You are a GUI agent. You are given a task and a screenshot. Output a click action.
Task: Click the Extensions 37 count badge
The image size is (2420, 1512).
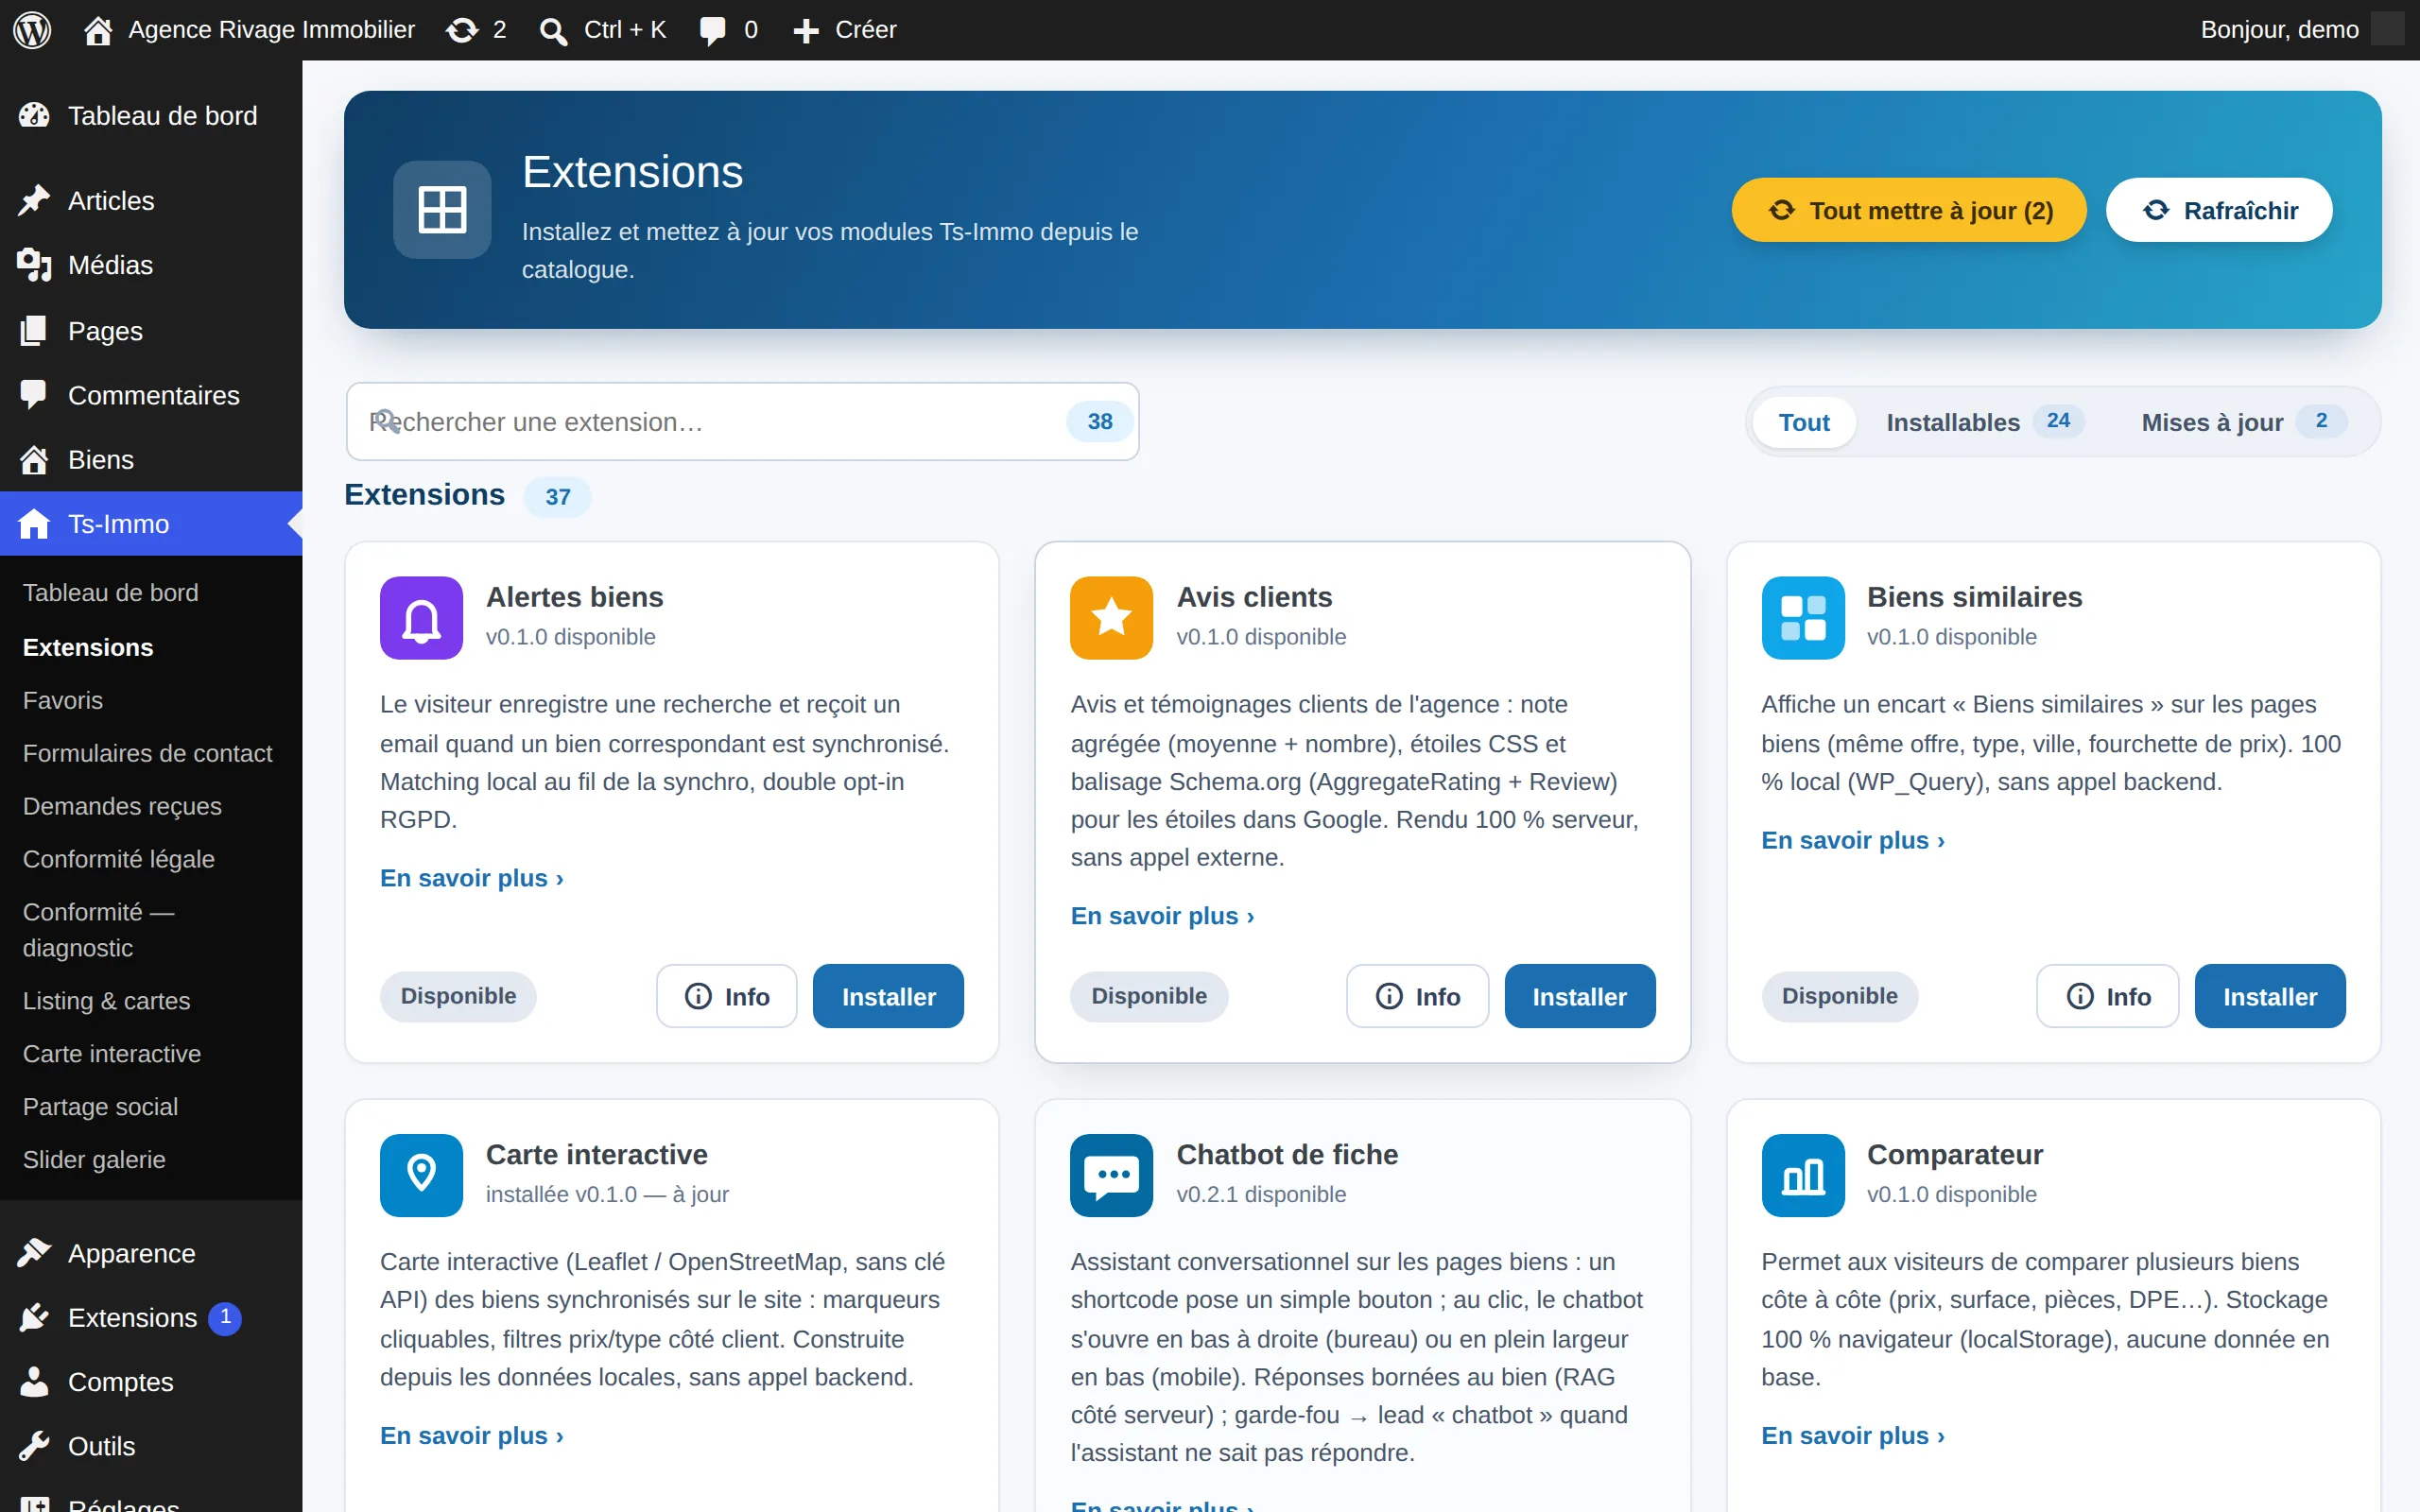point(558,497)
